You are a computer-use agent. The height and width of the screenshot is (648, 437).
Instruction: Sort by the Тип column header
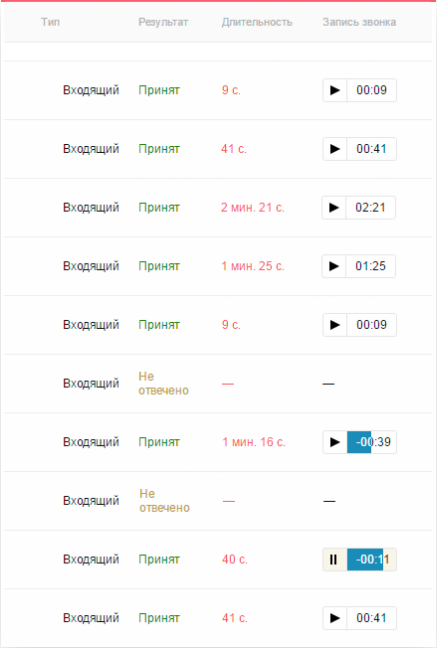[50, 22]
